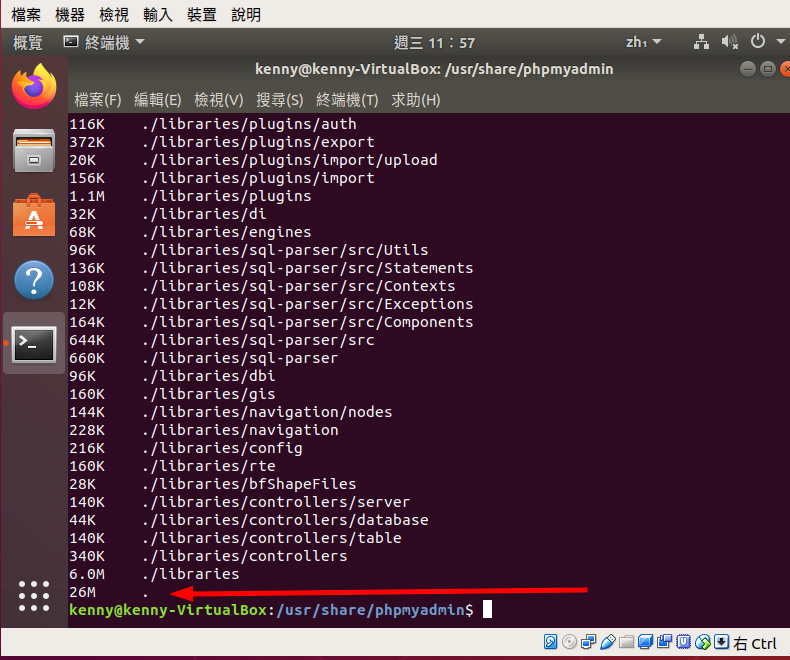Minimize the terminal window
The image size is (790, 660).
pos(748,69)
